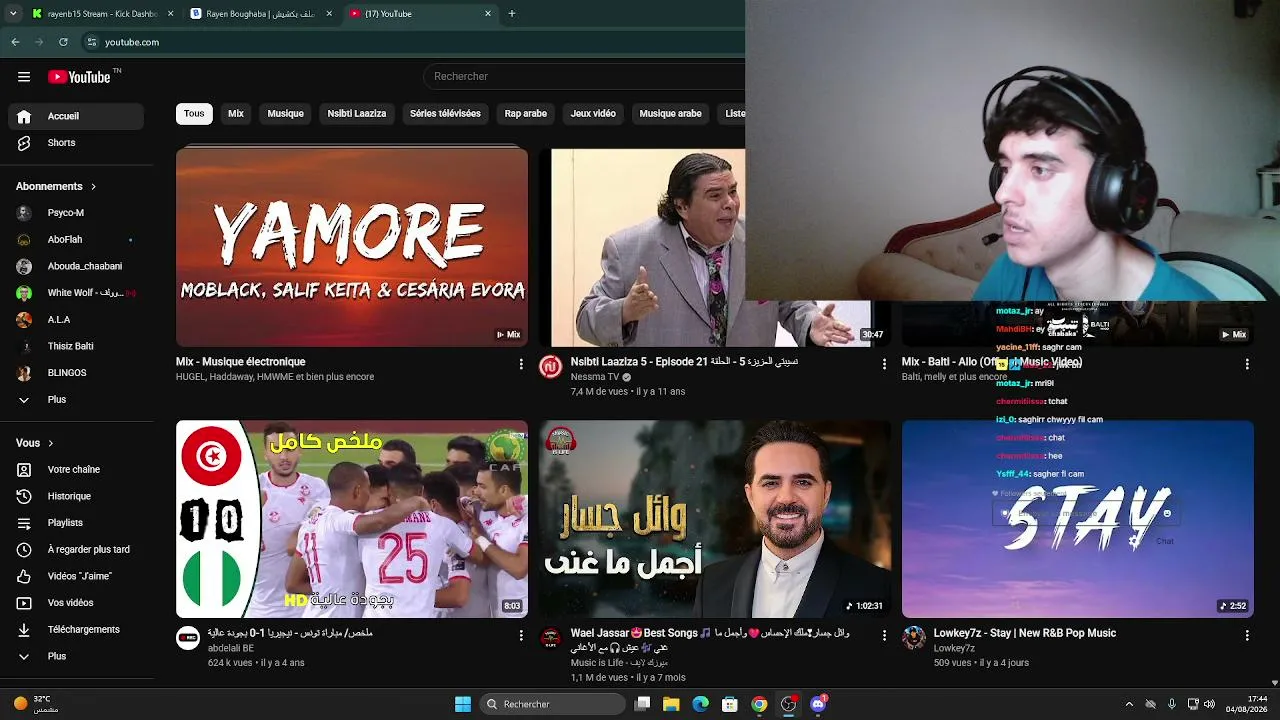Click the YouTube search field
This screenshot has height=720, width=1280.
click(x=585, y=76)
